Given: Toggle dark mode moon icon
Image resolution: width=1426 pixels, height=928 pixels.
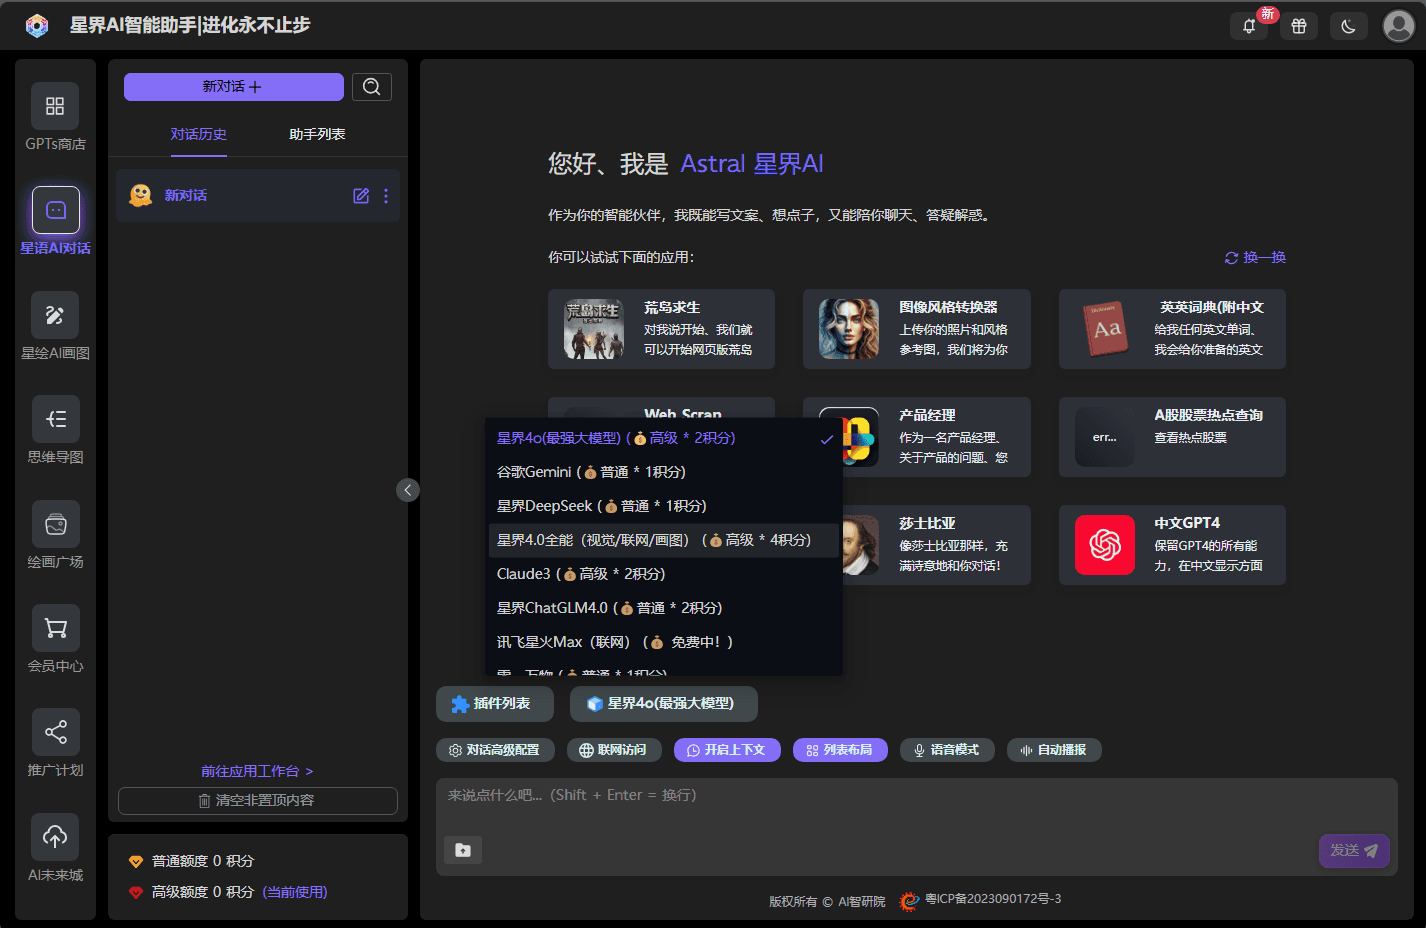Looking at the screenshot, I should tap(1349, 26).
